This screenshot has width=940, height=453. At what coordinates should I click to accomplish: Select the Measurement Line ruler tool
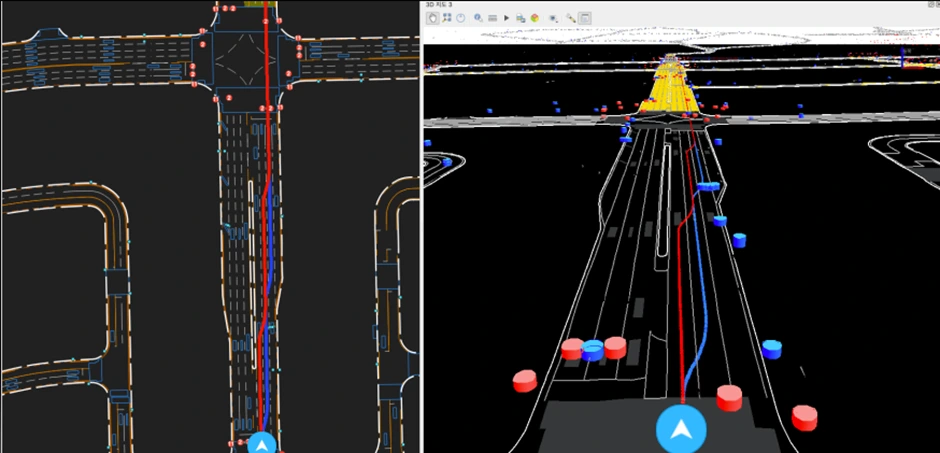pyautogui.click(x=492, y=18)
